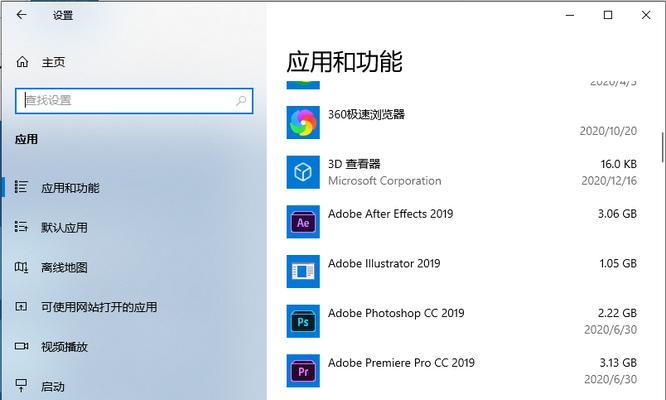
Task: Click the Premiere Pro Pr app icon
Action: tap(303, 371)
